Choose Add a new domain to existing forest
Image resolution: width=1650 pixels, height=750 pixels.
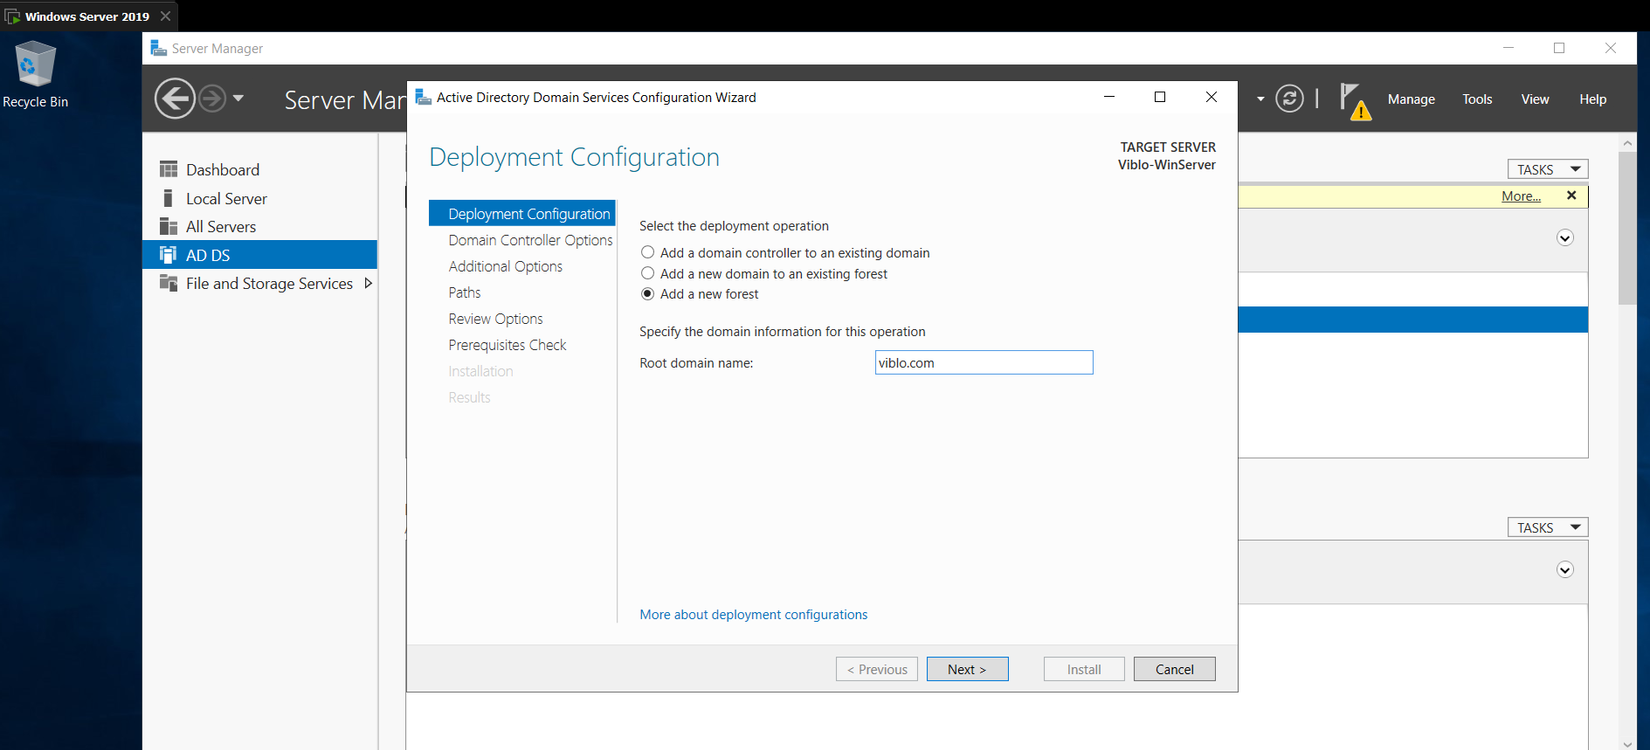(648, 274)
